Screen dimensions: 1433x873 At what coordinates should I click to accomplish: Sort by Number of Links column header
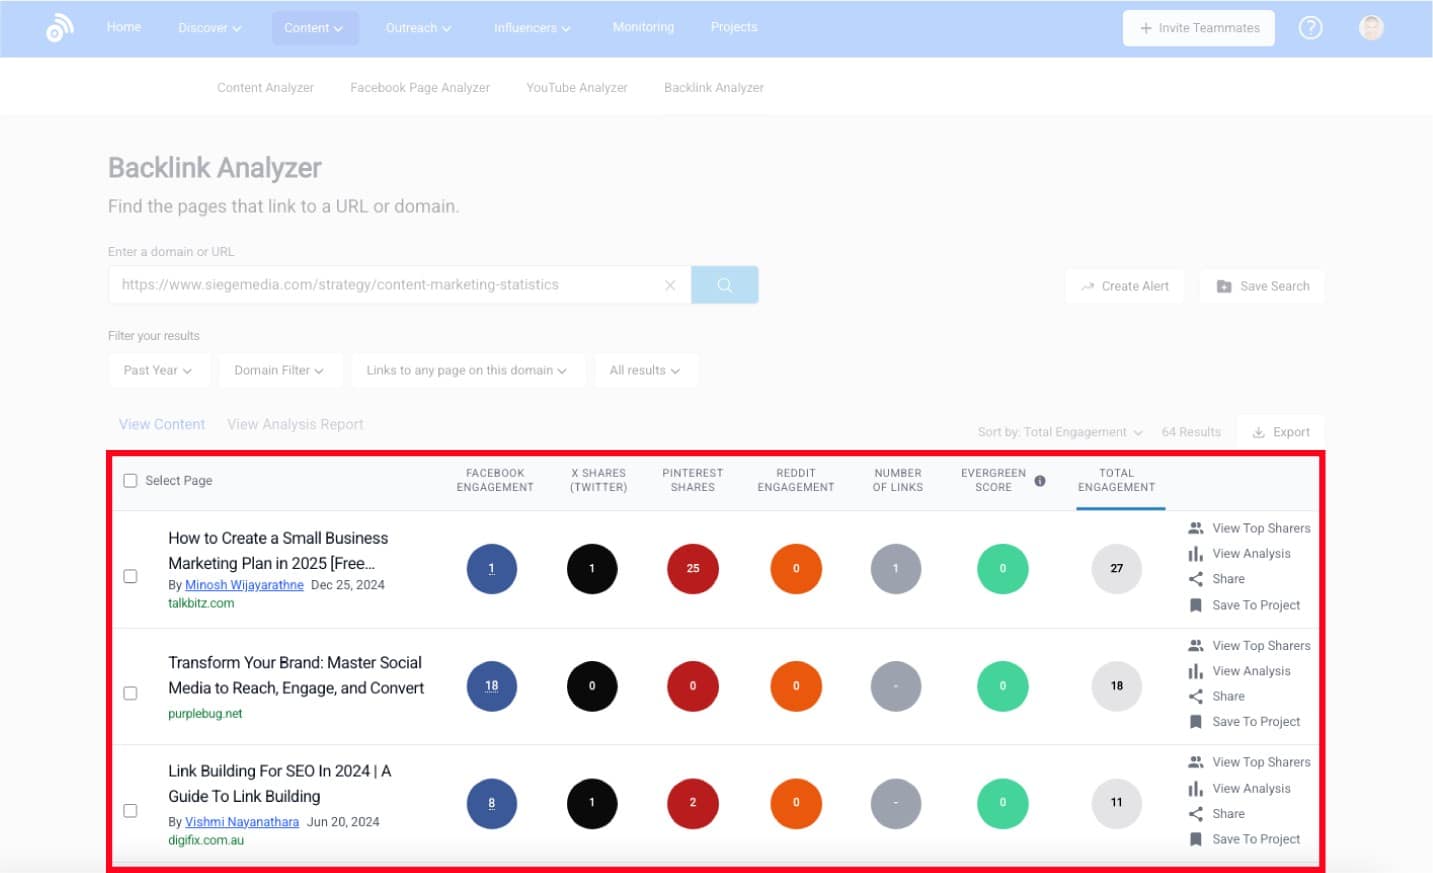click(897, 481)
